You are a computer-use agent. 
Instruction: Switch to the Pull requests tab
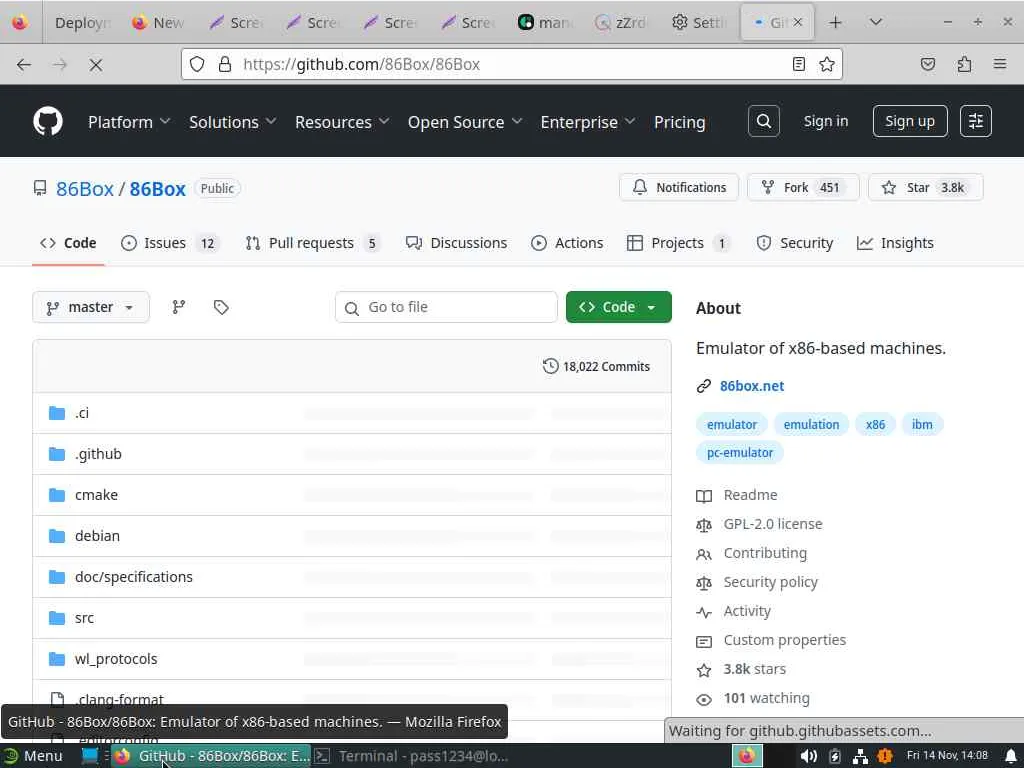(x=312, y=243)
